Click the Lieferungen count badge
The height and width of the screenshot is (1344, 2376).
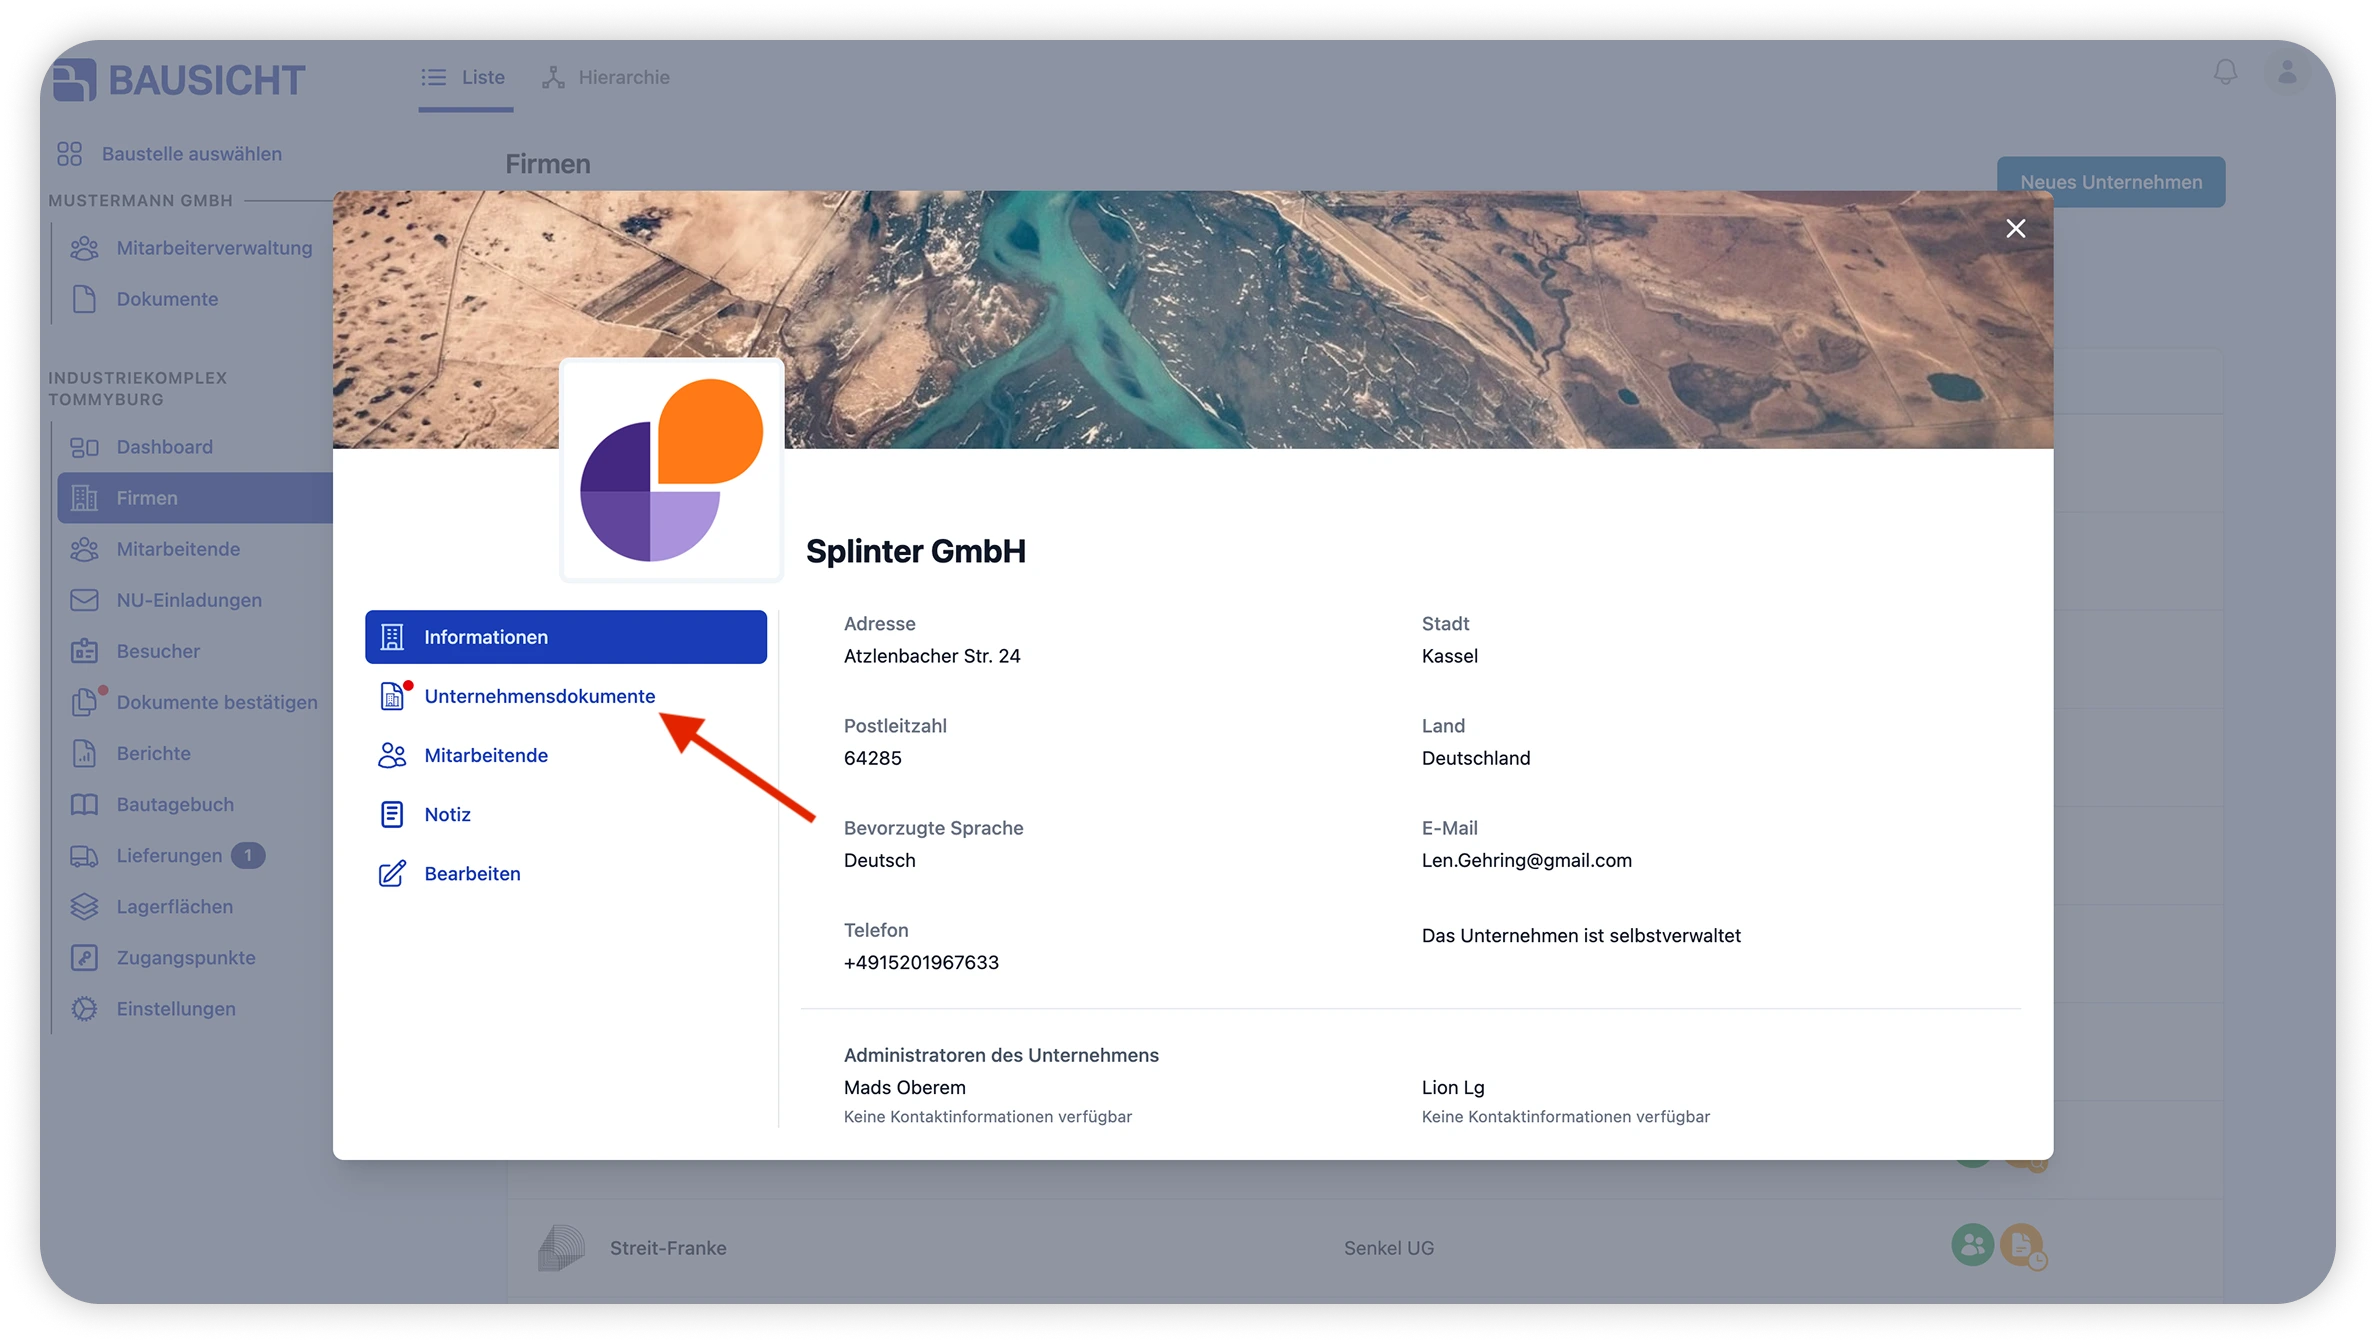(x=248, y=856)
